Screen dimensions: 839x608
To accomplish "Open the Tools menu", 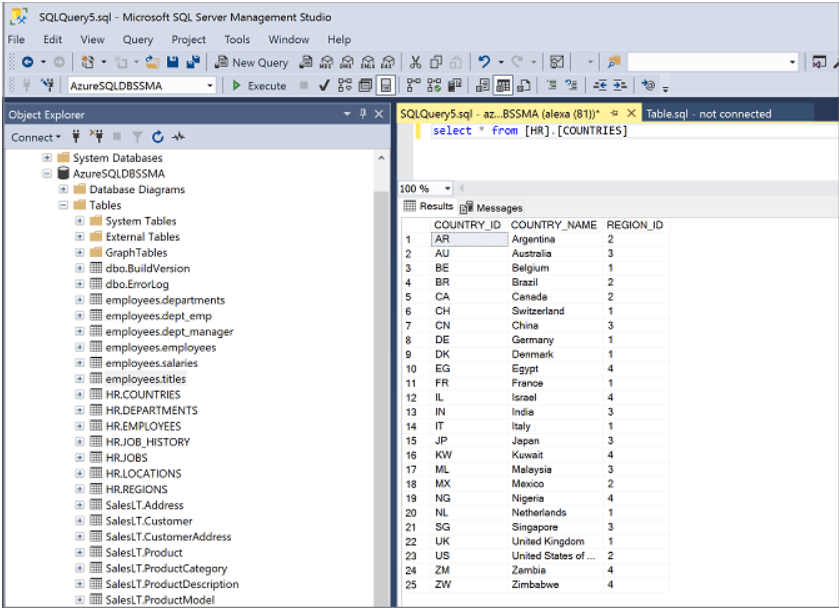I will (237, 40).
